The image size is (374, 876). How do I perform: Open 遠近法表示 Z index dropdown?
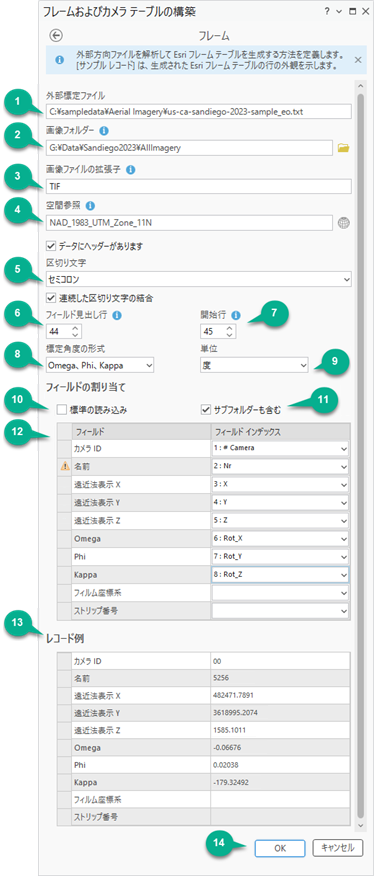coord(280,520)
